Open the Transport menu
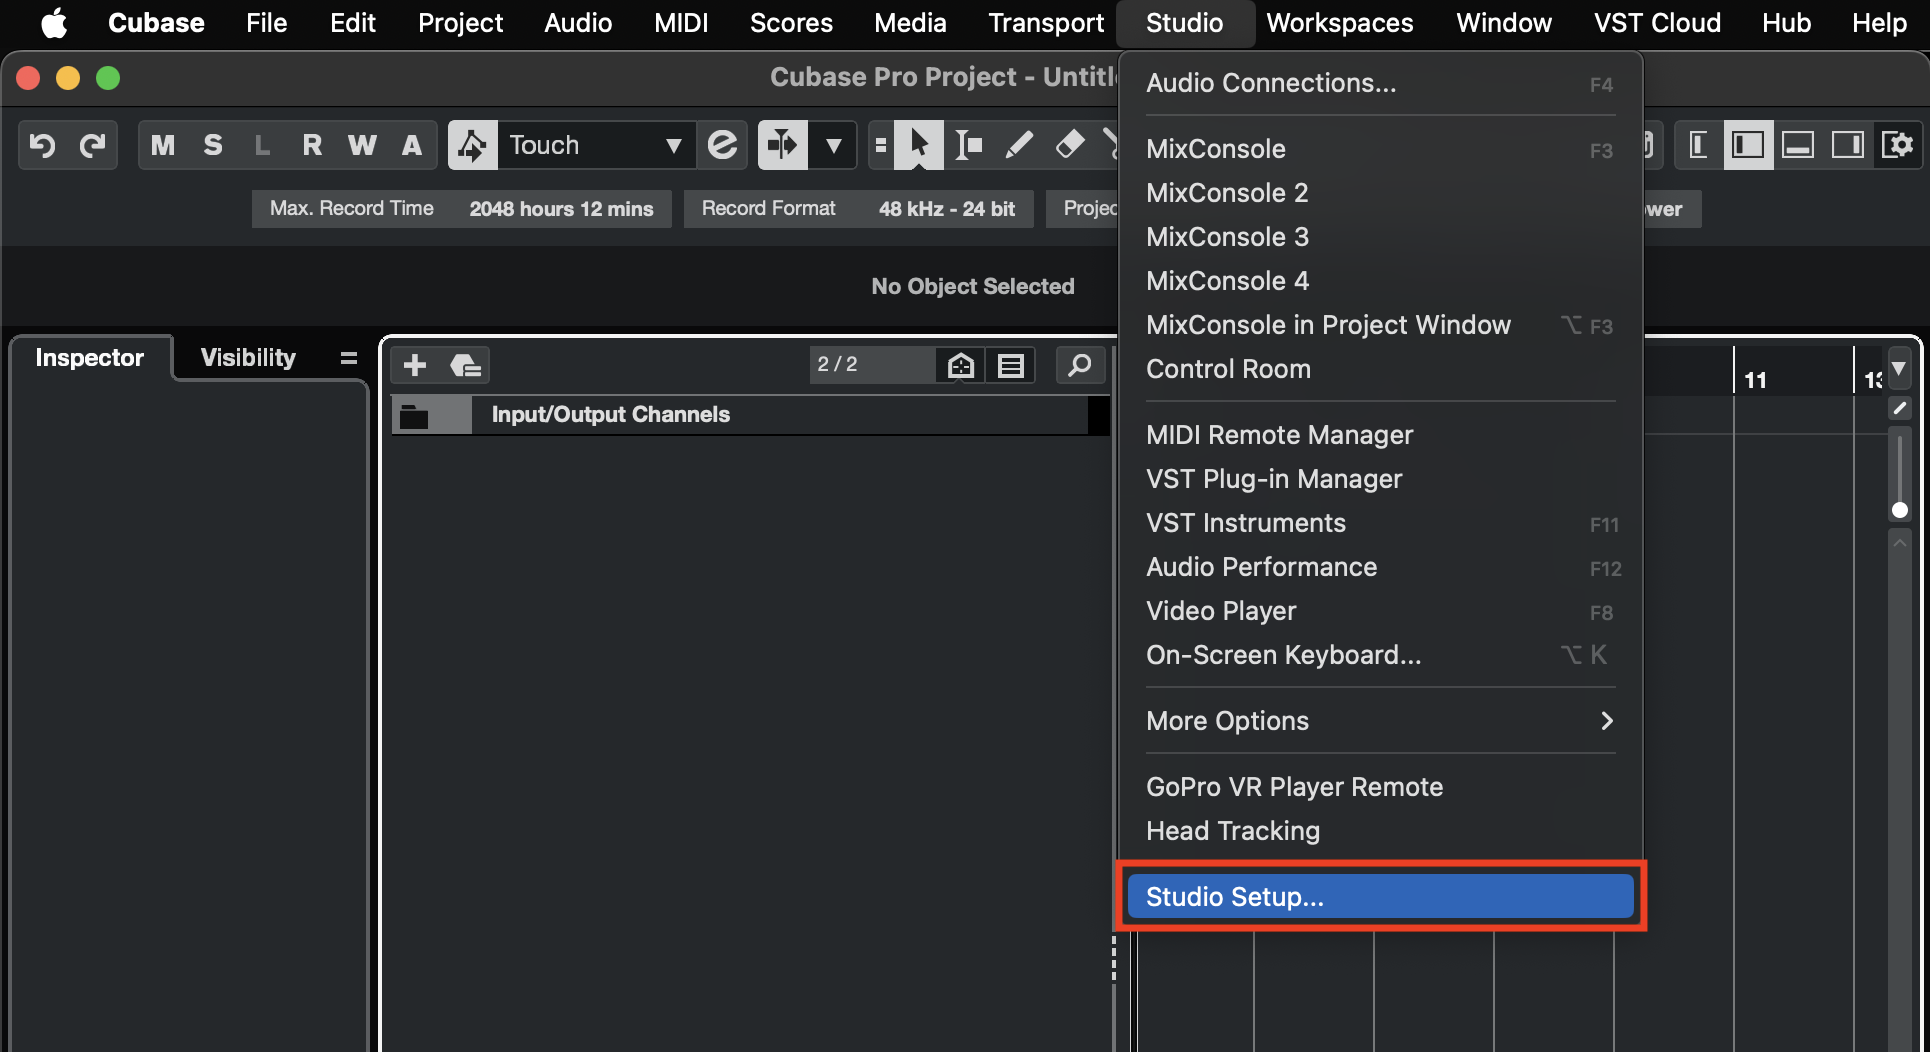 click(1046, 23)
